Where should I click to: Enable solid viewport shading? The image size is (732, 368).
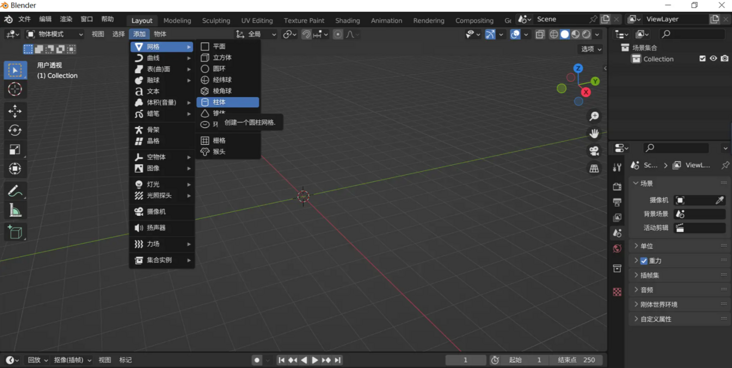click(x=565, y=34)
